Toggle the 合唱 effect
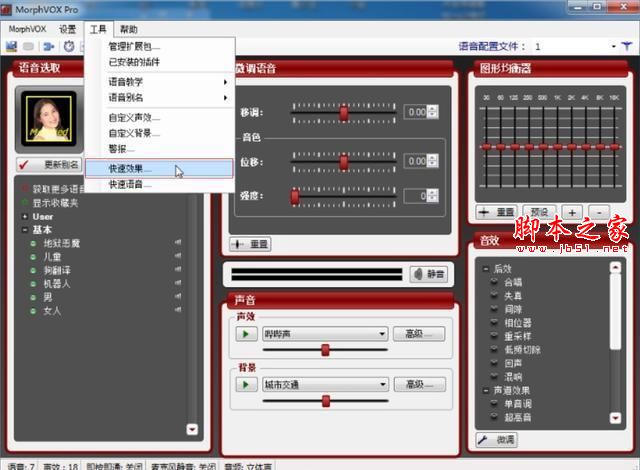The width and height of the screenshot is (640, 470). [x=513, y=282]
